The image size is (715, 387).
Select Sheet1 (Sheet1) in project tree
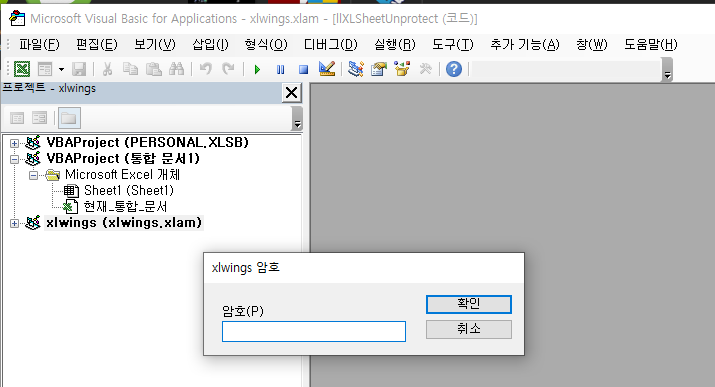tap(129, 191)
